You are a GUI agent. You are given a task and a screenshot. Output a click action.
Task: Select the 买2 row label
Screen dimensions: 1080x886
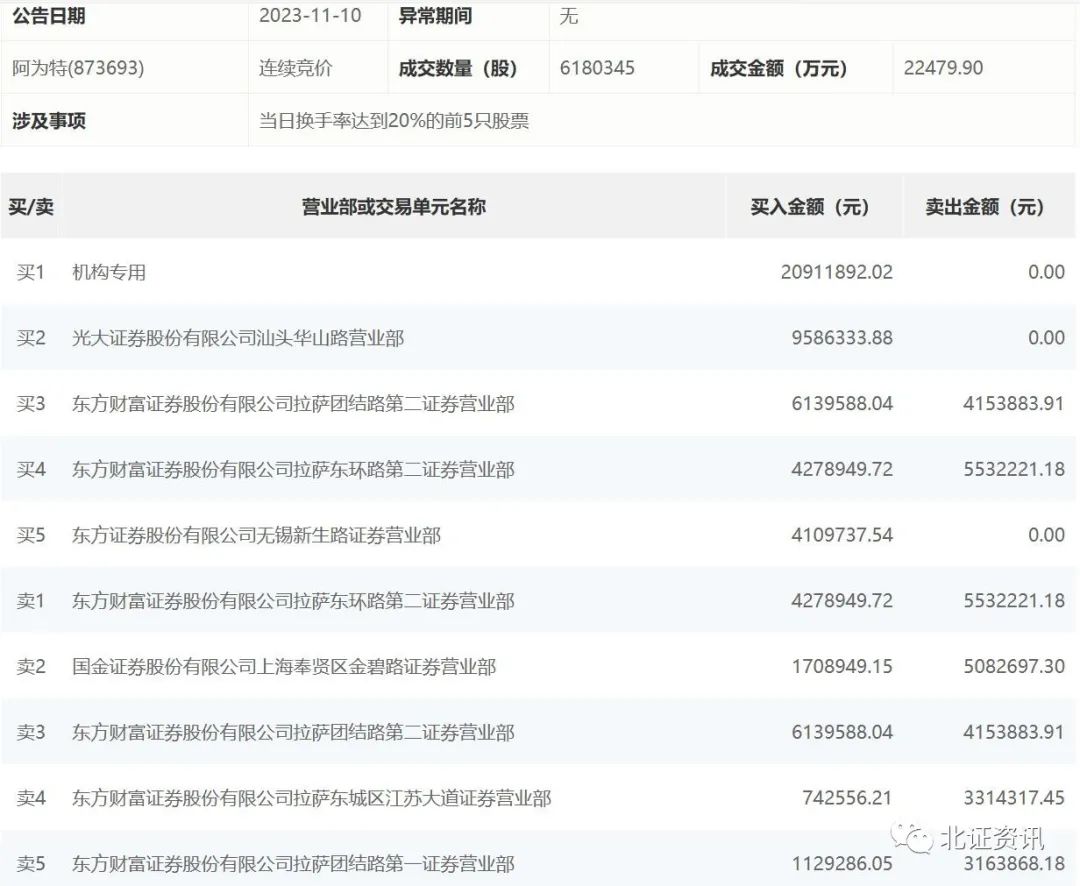point(31,338)
